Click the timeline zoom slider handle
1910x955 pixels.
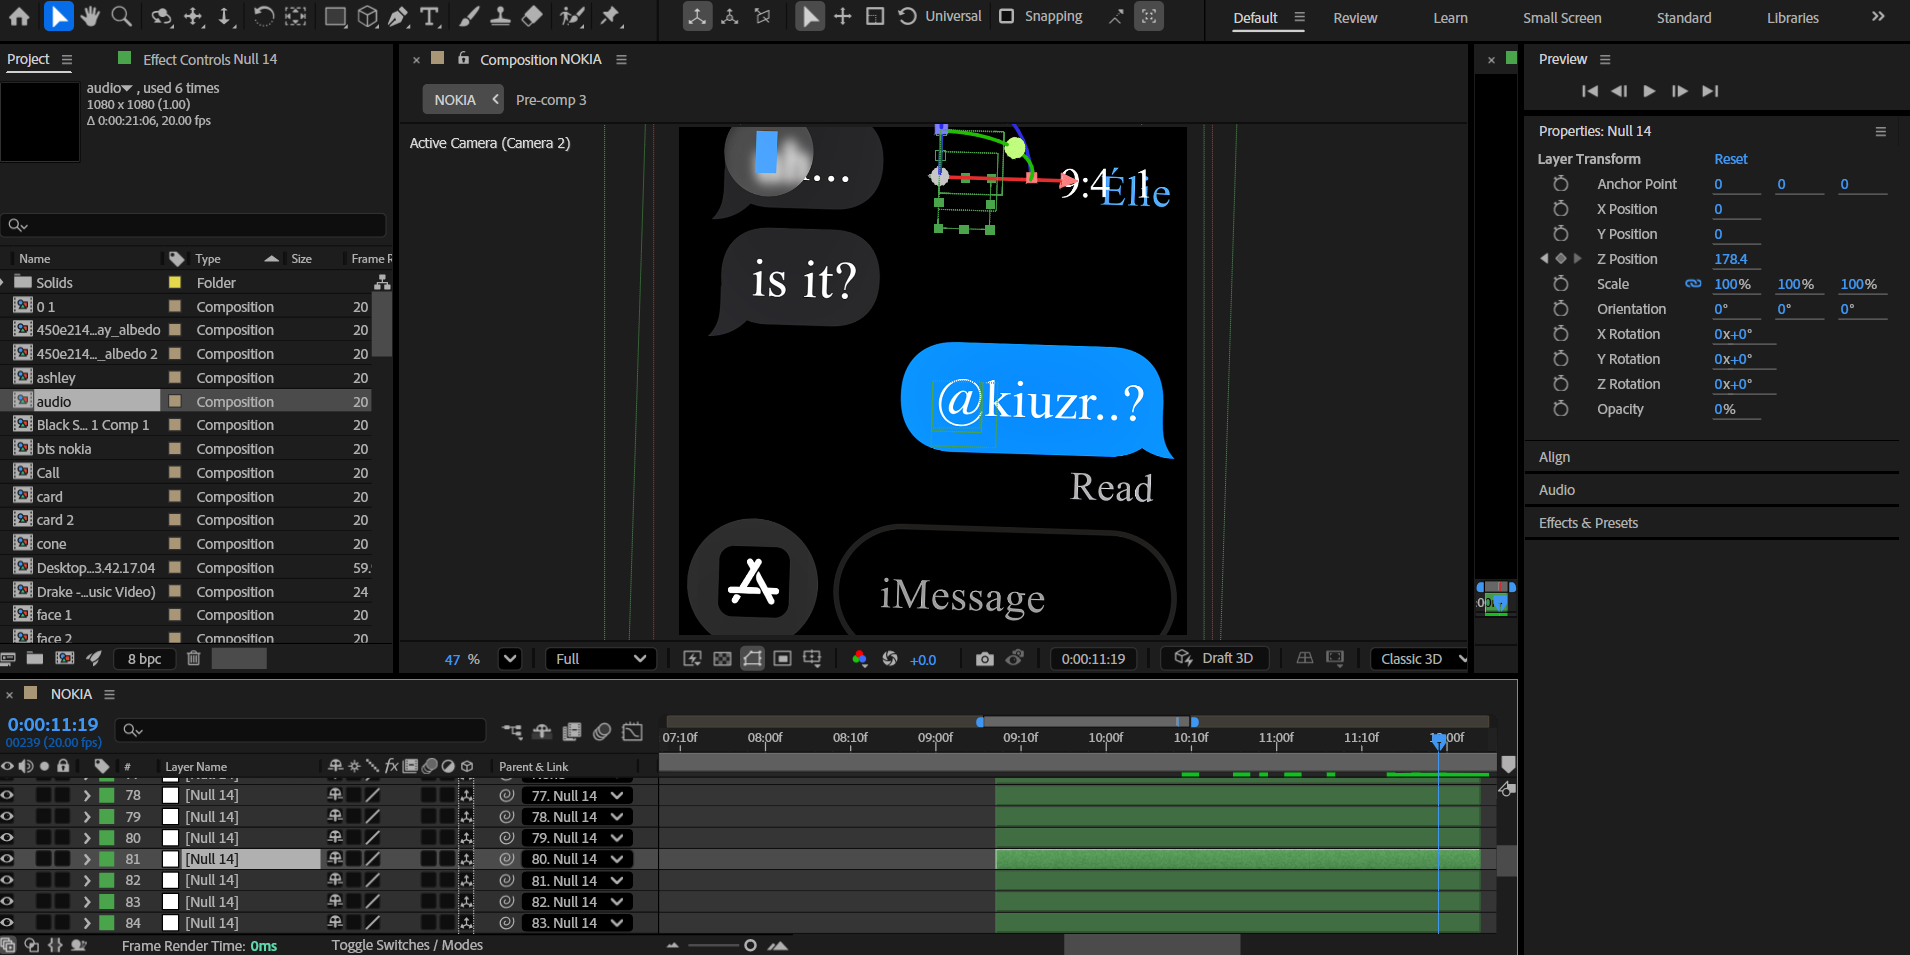coord(750,945)
